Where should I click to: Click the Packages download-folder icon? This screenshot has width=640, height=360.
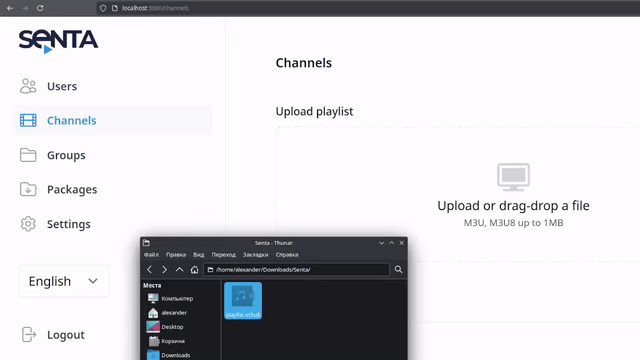[28, 189]
